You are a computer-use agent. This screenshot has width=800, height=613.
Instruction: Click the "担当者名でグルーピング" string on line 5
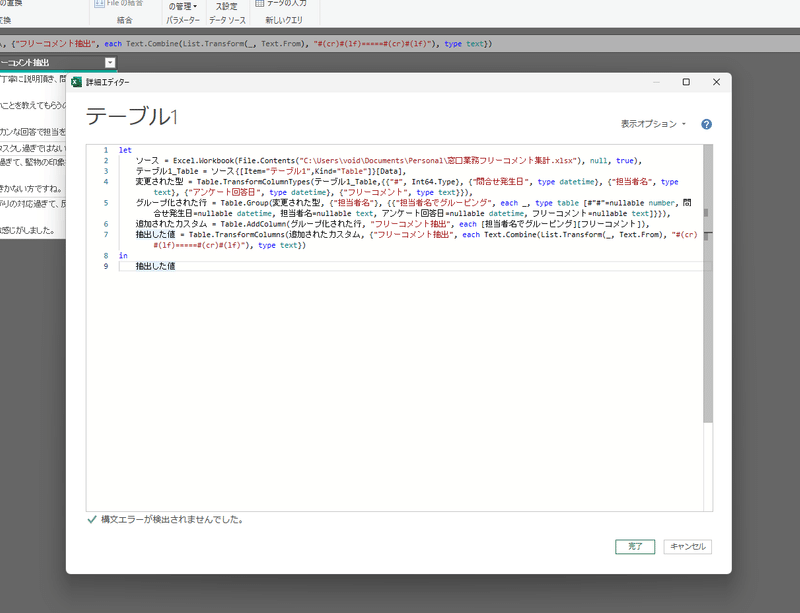(x=442, y=203)
